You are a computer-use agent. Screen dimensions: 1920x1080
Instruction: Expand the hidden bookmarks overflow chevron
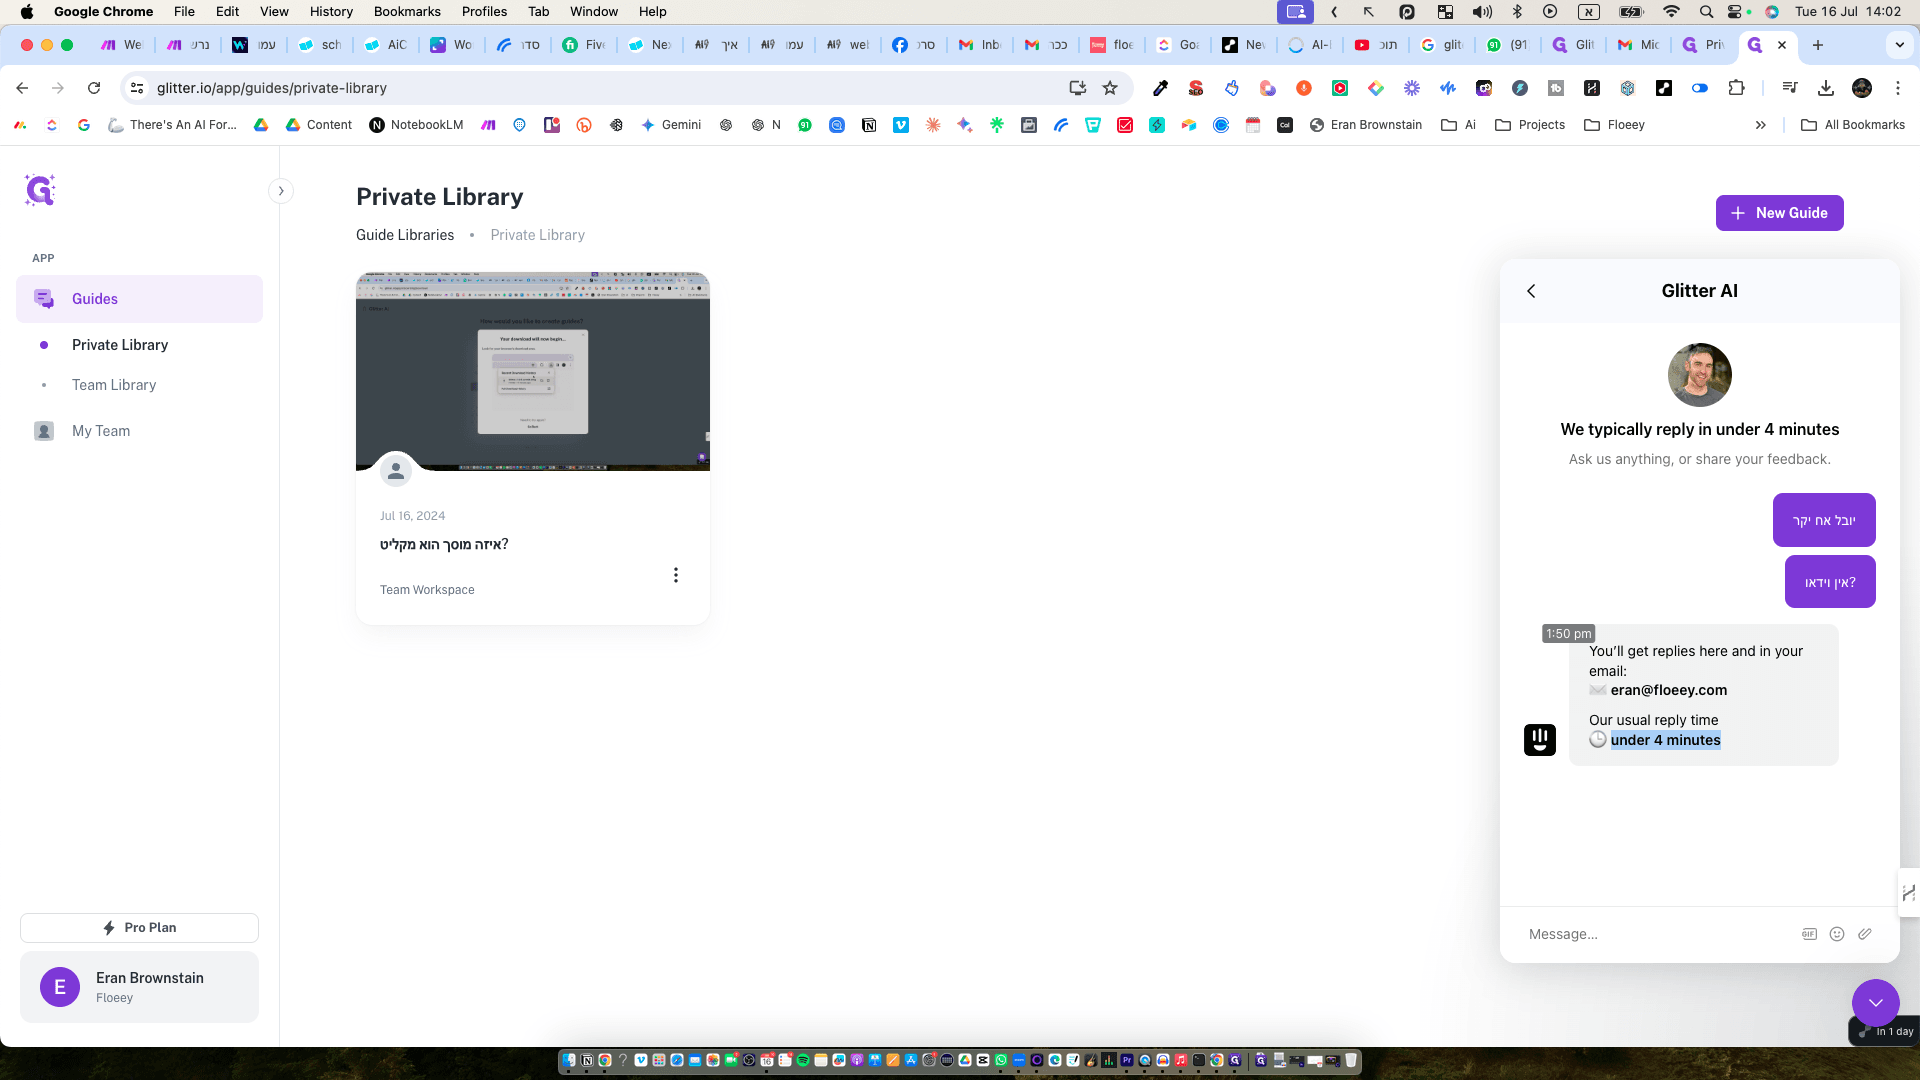coord(1761,125)
